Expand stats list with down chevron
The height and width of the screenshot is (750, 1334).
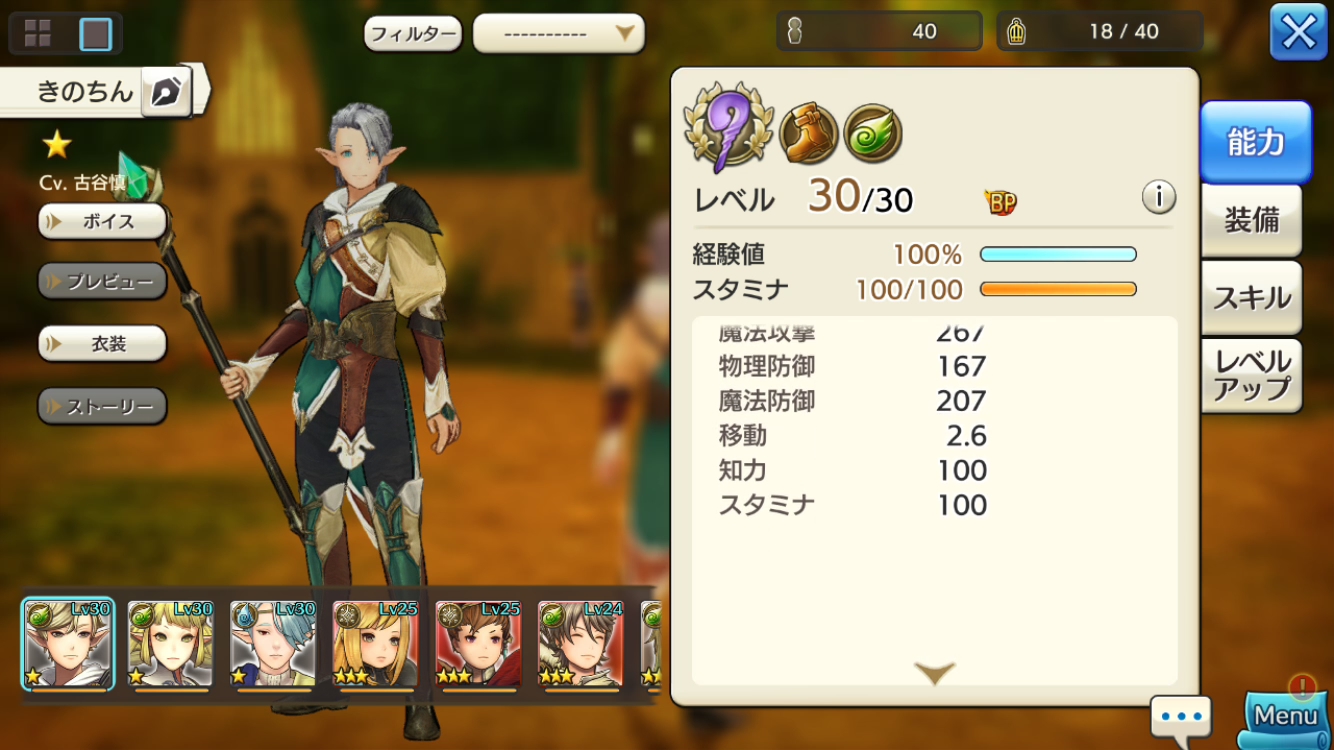coord(934,672)
